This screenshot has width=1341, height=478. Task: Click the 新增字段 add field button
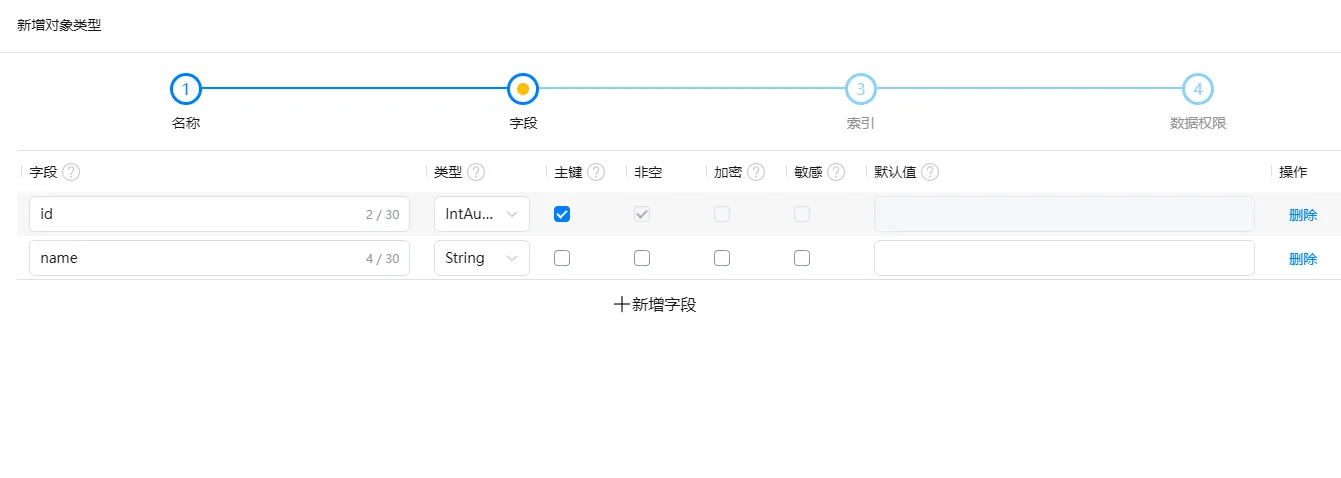pos(655,305)
